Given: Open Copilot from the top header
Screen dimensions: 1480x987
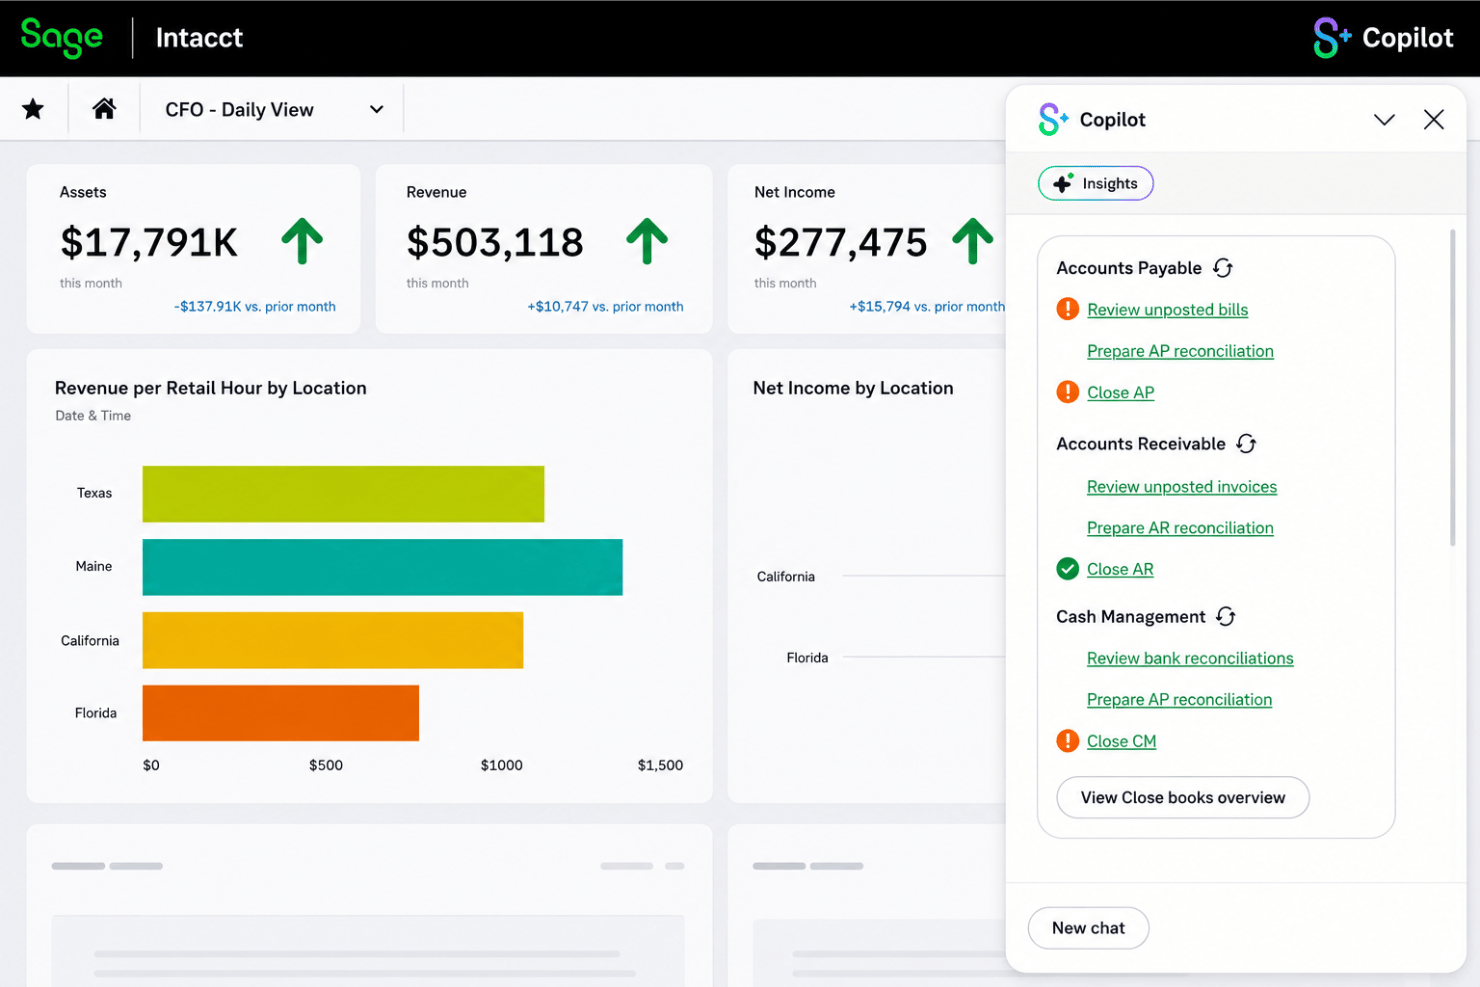Looking at the screenshot, I should (x=1383, y=38).
